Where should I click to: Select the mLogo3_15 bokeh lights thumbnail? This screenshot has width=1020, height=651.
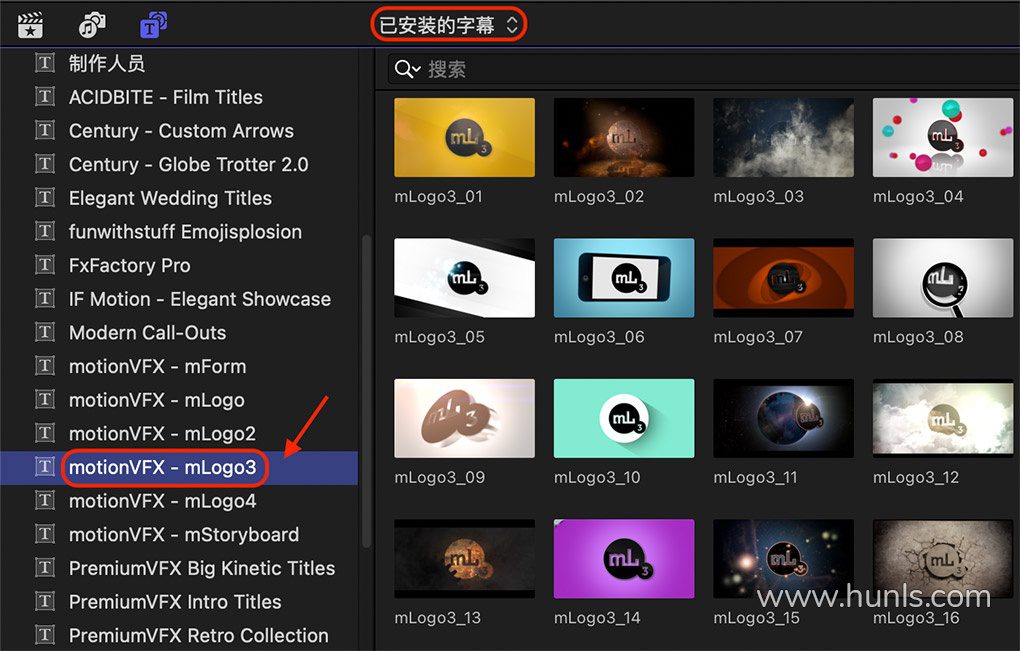point(783,559)
